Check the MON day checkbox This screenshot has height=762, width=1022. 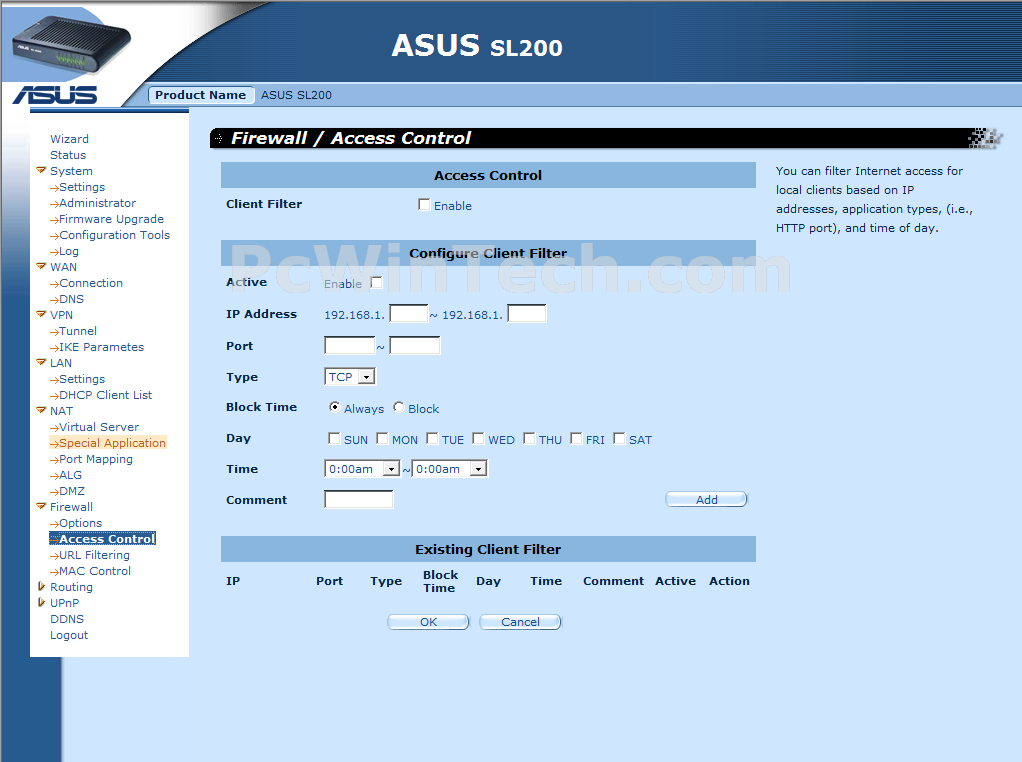coord(383,438)
